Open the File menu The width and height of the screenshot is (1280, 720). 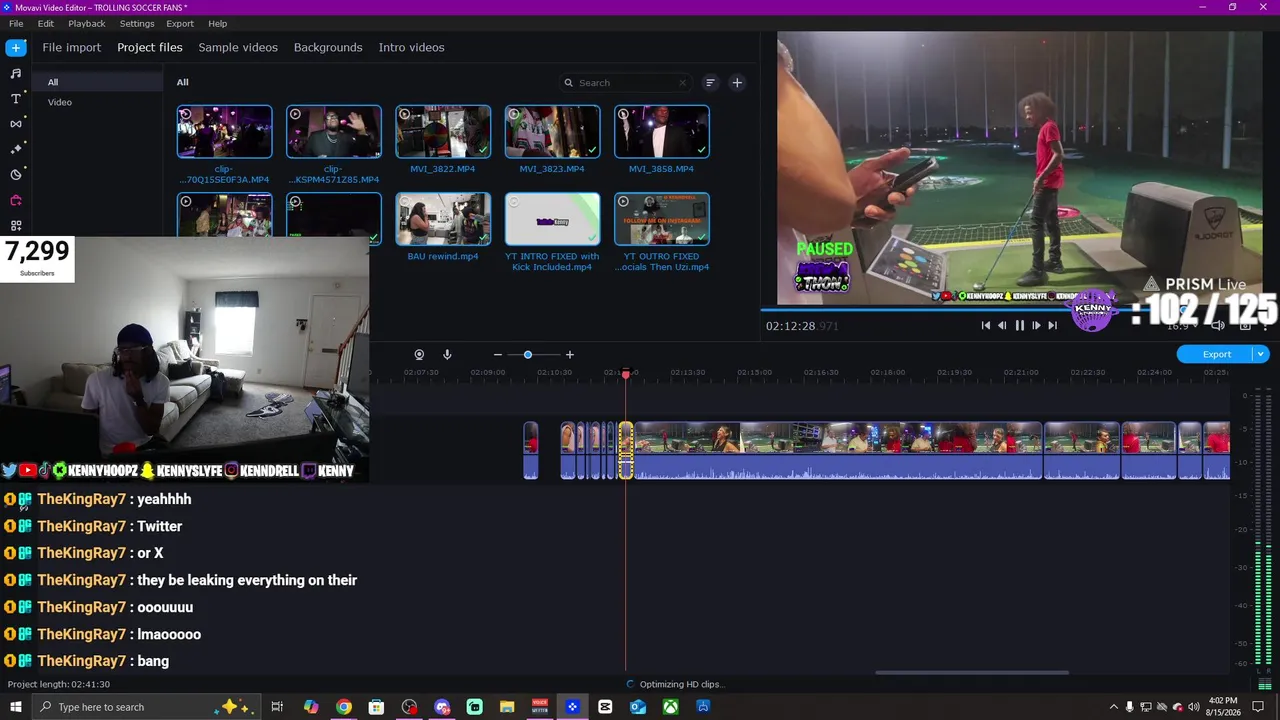click(x=16, y=23)
